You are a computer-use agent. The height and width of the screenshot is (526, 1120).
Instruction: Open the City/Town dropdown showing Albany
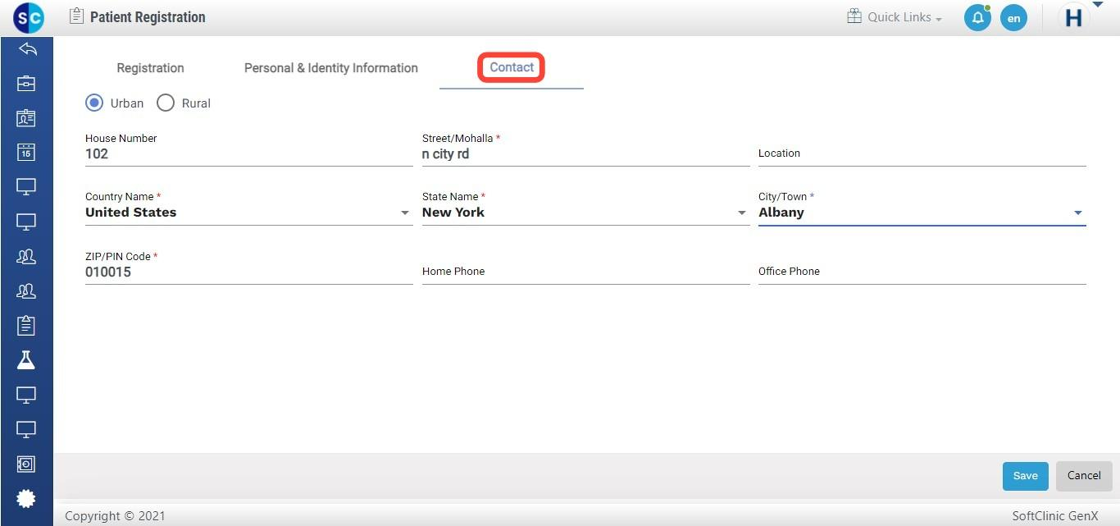[x=922, y=212]
